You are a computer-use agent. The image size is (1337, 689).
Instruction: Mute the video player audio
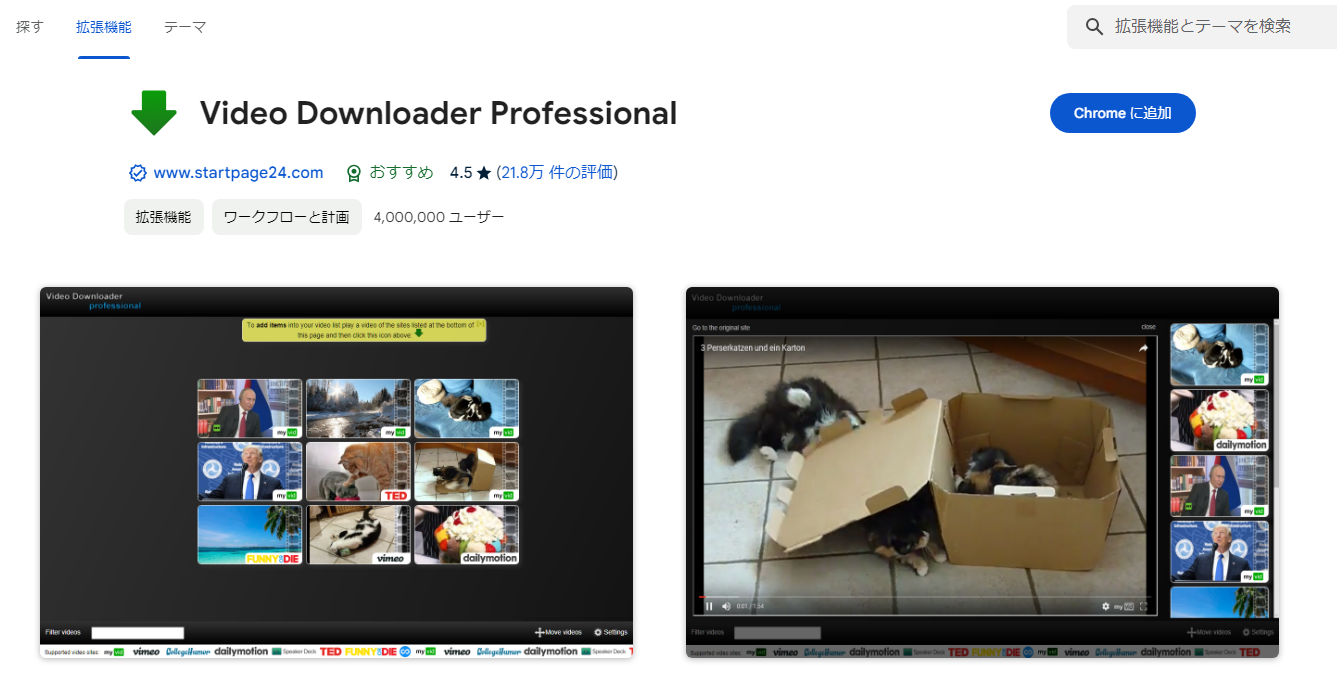tap(725, 607)
